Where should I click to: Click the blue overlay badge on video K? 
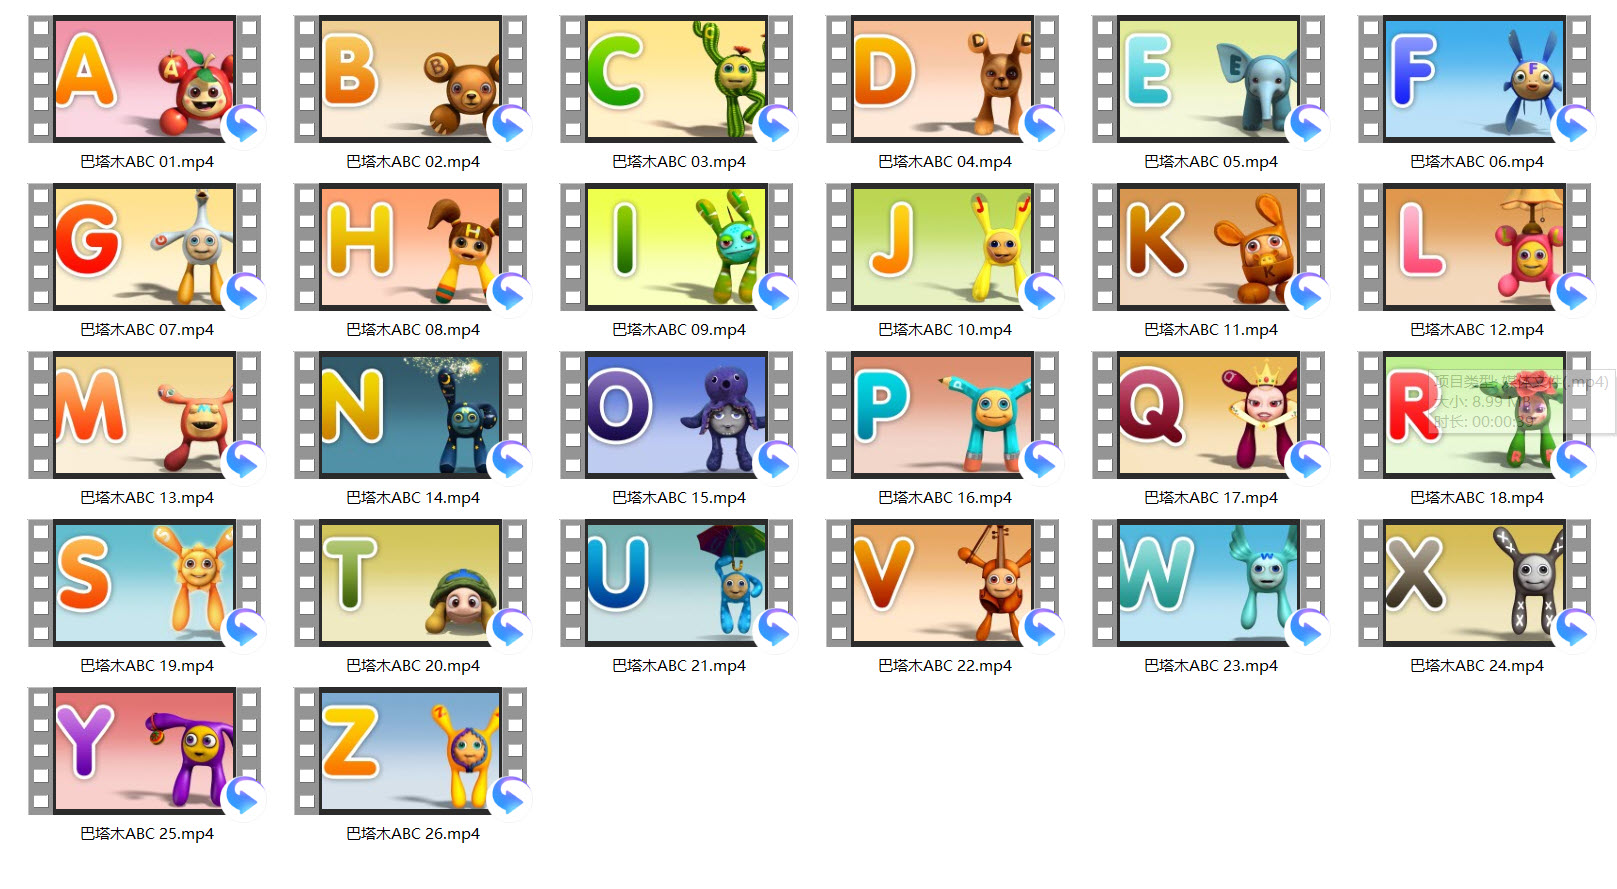[x=1309, y=294]
